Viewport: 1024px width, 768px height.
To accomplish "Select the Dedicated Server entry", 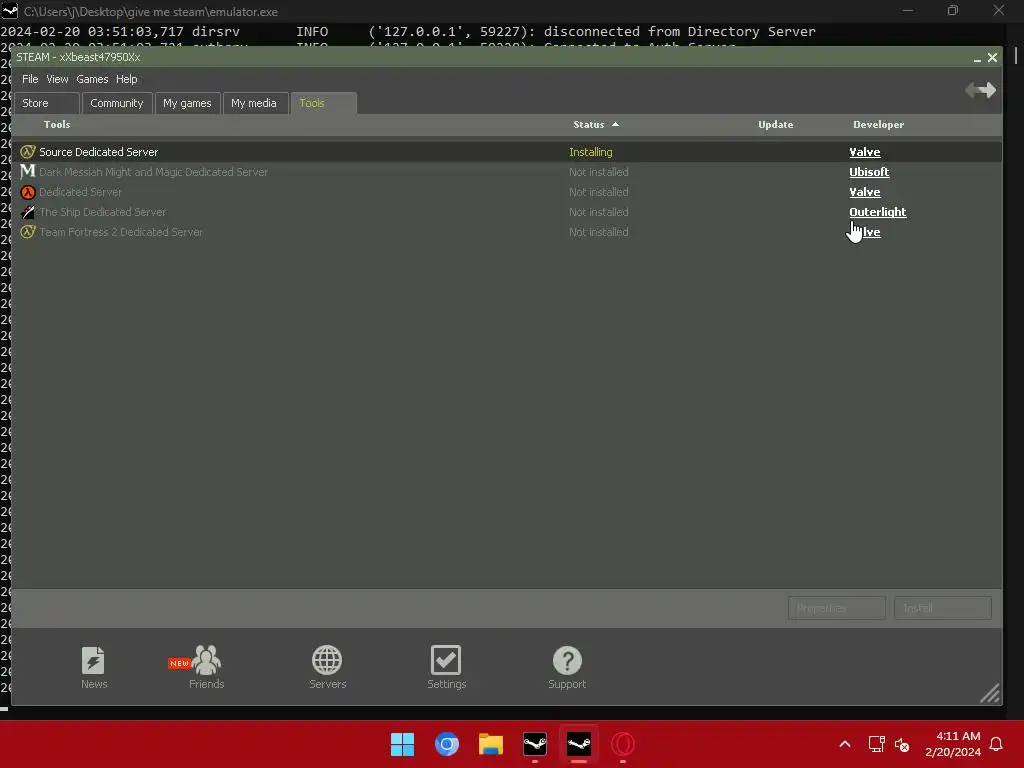I will click(x=507, y=192).
